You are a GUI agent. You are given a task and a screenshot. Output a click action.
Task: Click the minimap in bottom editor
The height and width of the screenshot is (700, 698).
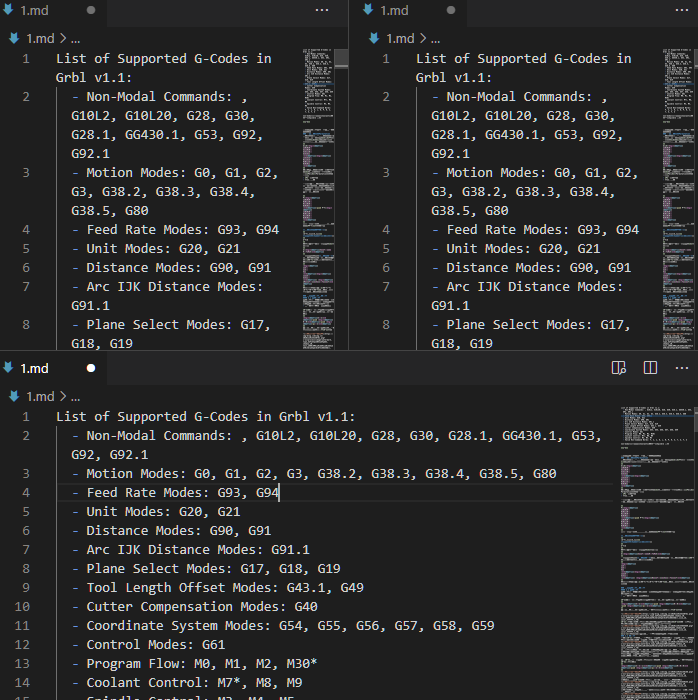tap(656, 553)
